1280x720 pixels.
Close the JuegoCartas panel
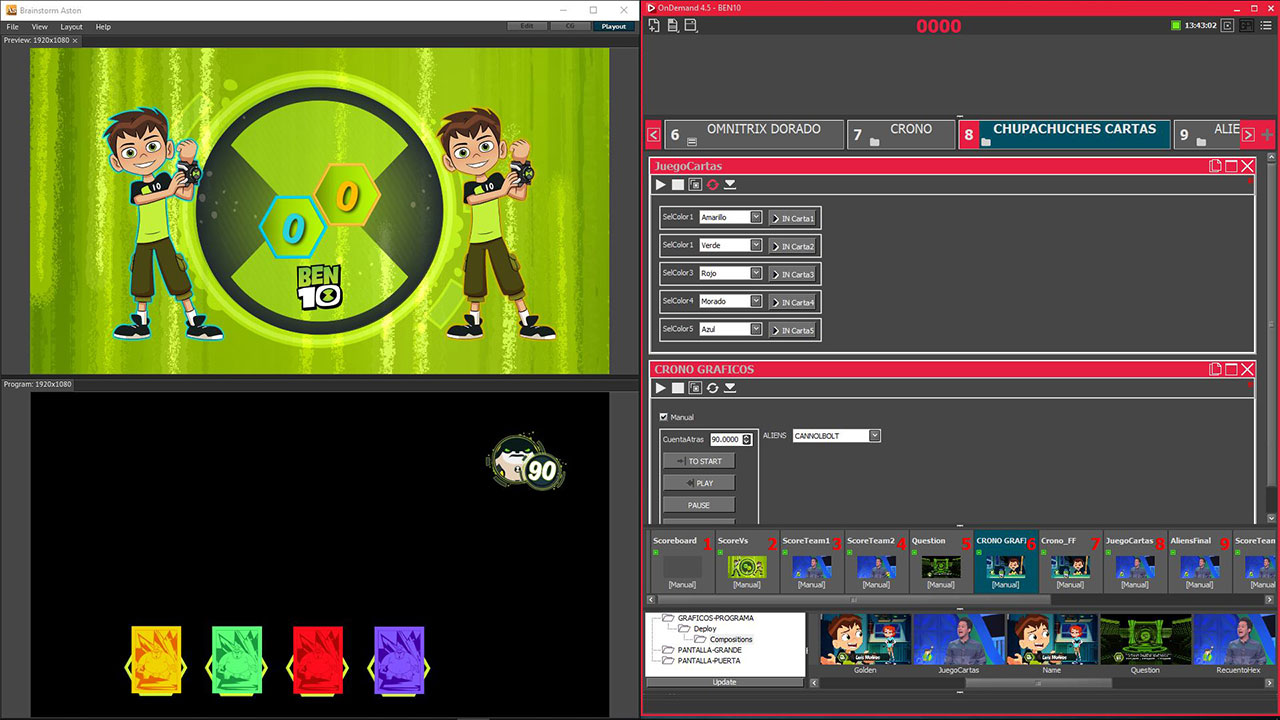tap(1247, 166)
